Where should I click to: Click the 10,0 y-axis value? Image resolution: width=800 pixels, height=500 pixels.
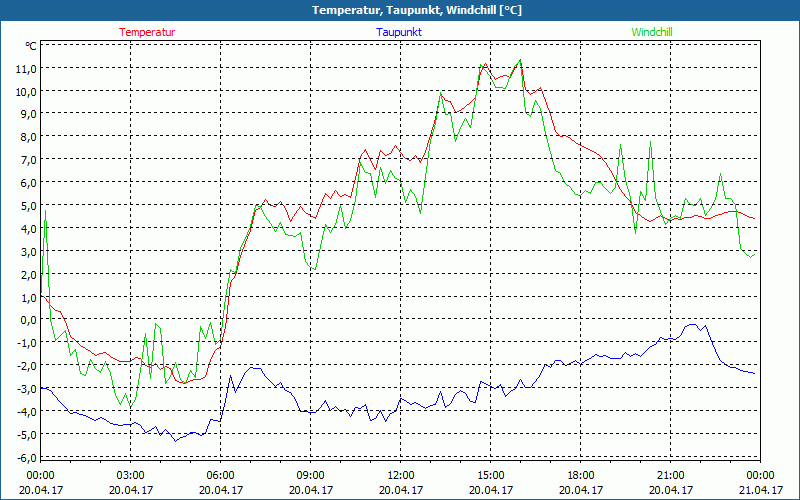click(x=26, y=91)
